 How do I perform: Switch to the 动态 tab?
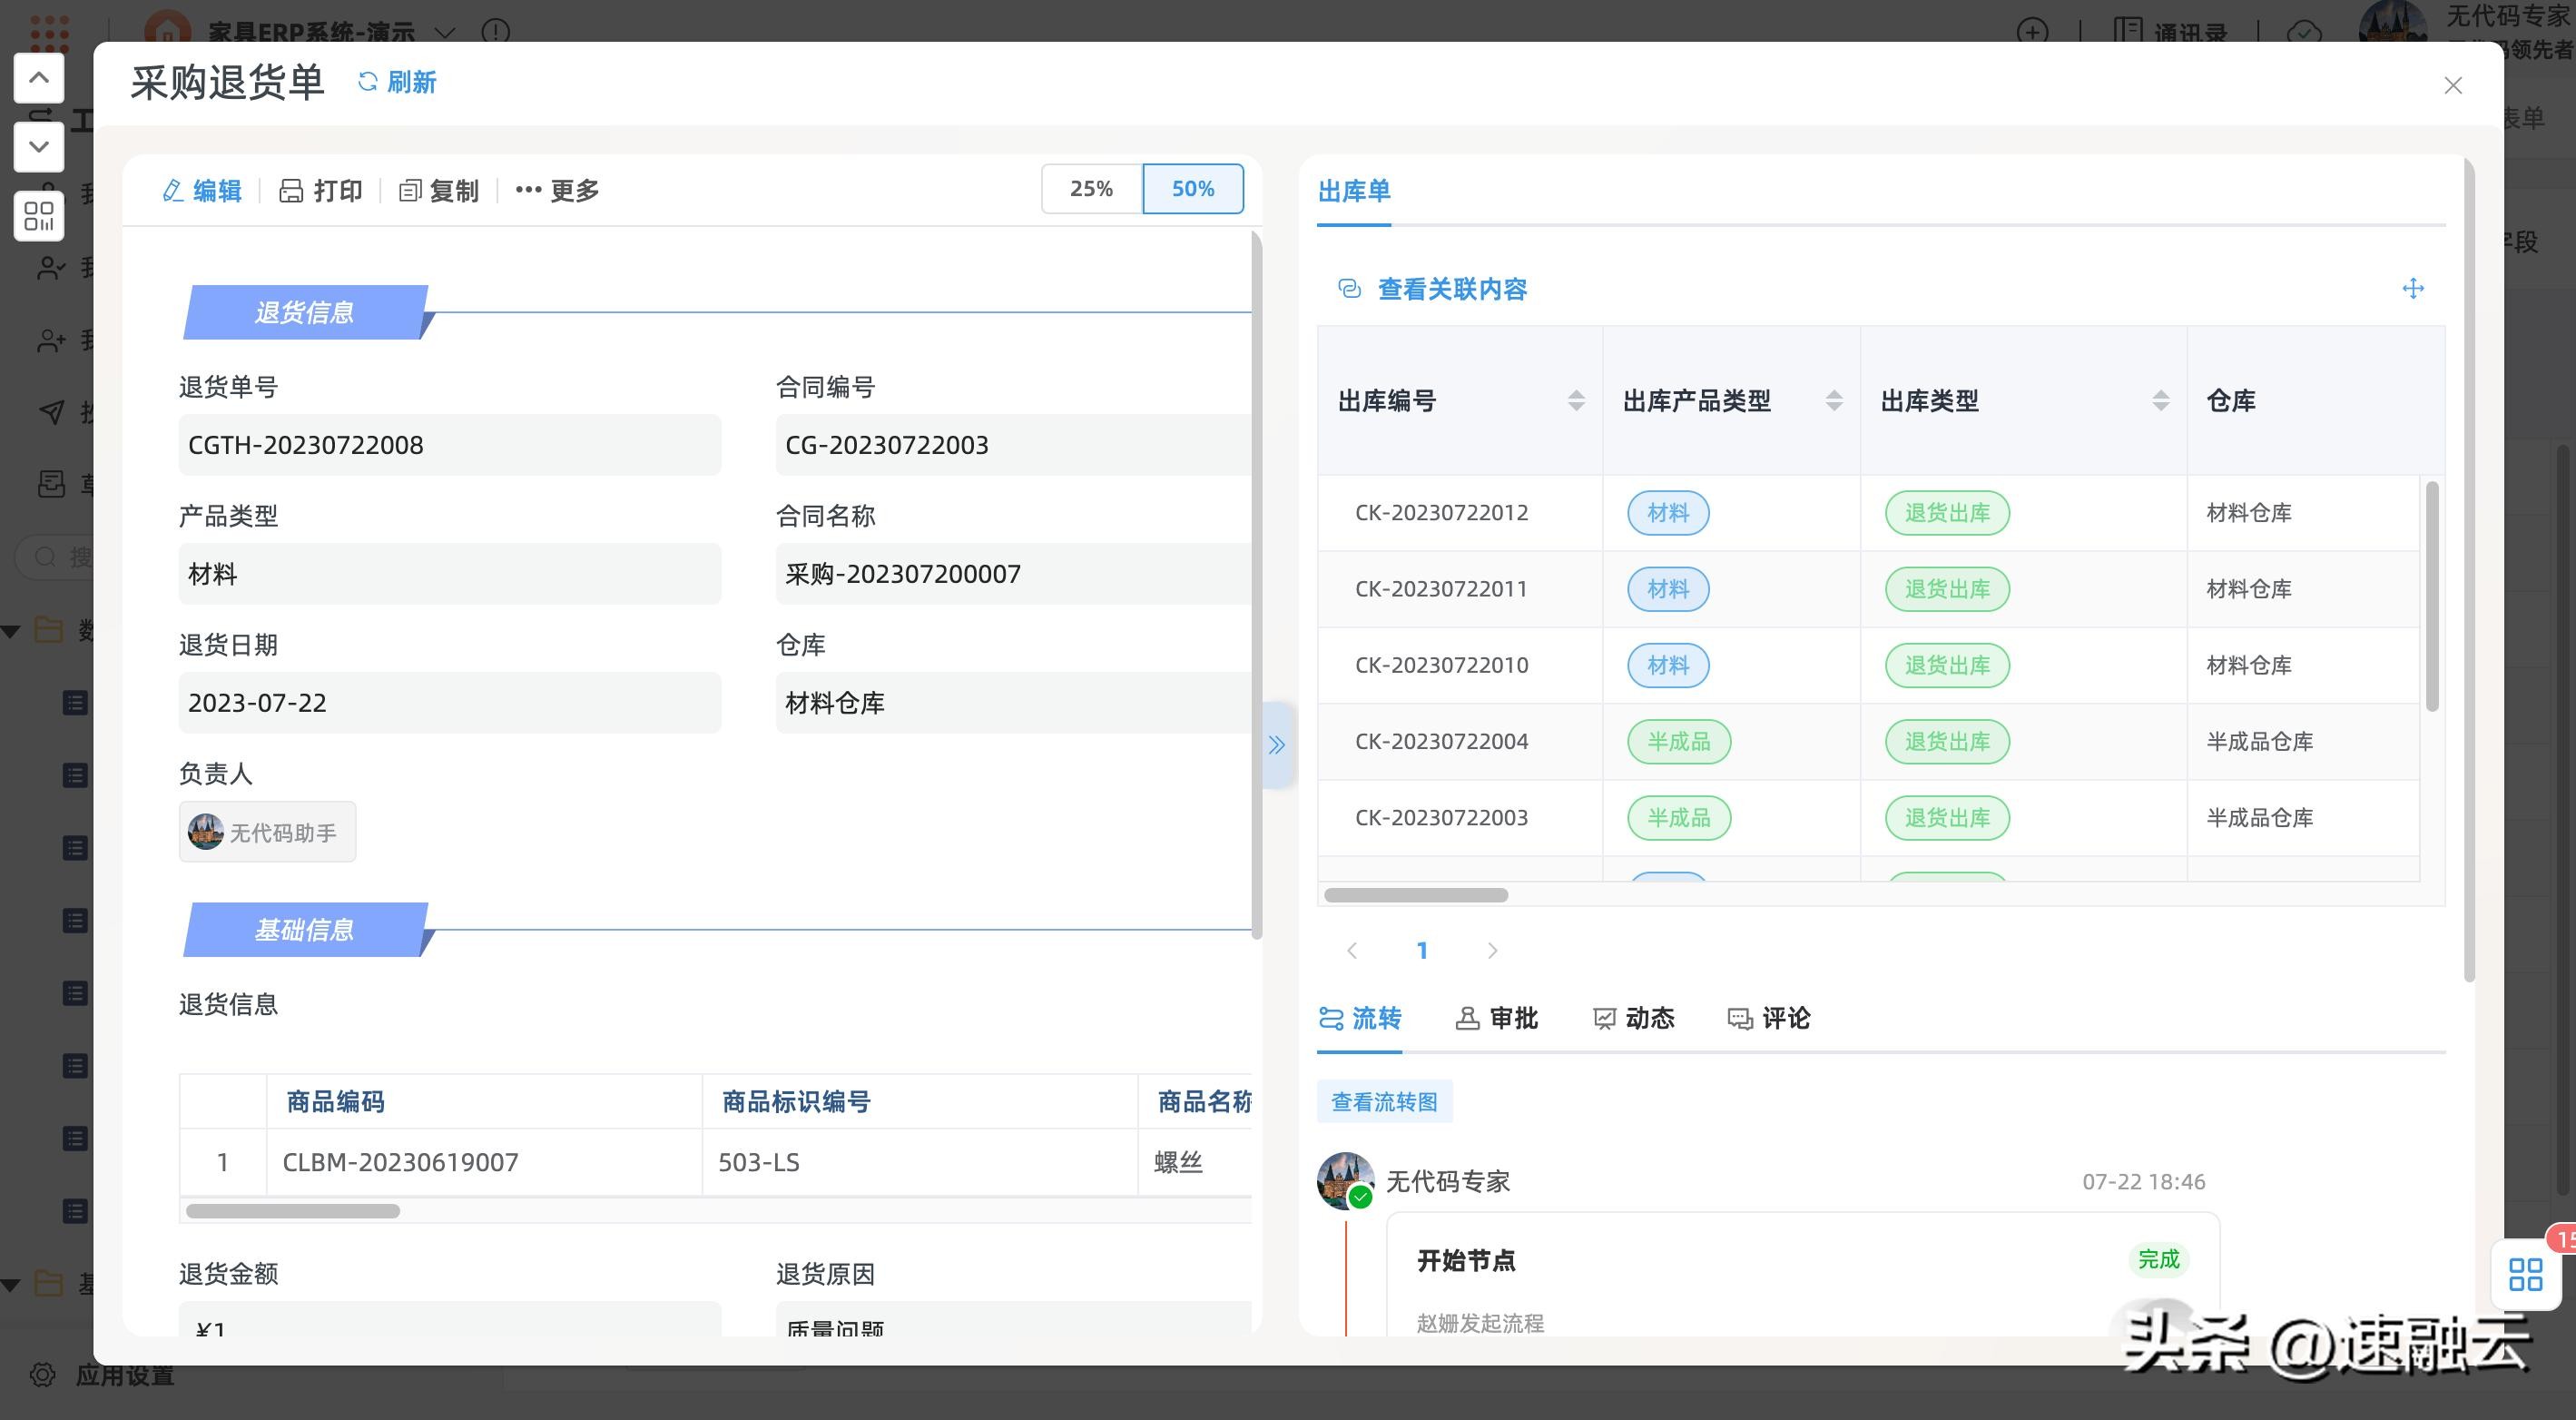coord(1632,1018)
